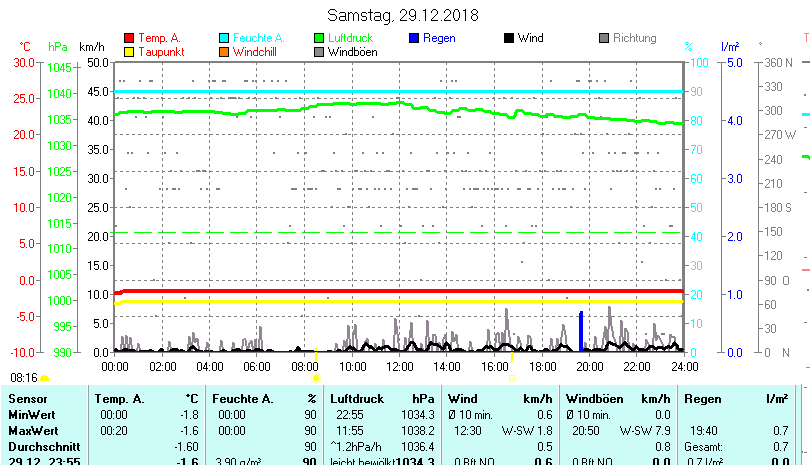Toggle the Windchill series via its legend label
Viewport: 810px width, 465px height.
pyautogui.click(x=256, y=51)
